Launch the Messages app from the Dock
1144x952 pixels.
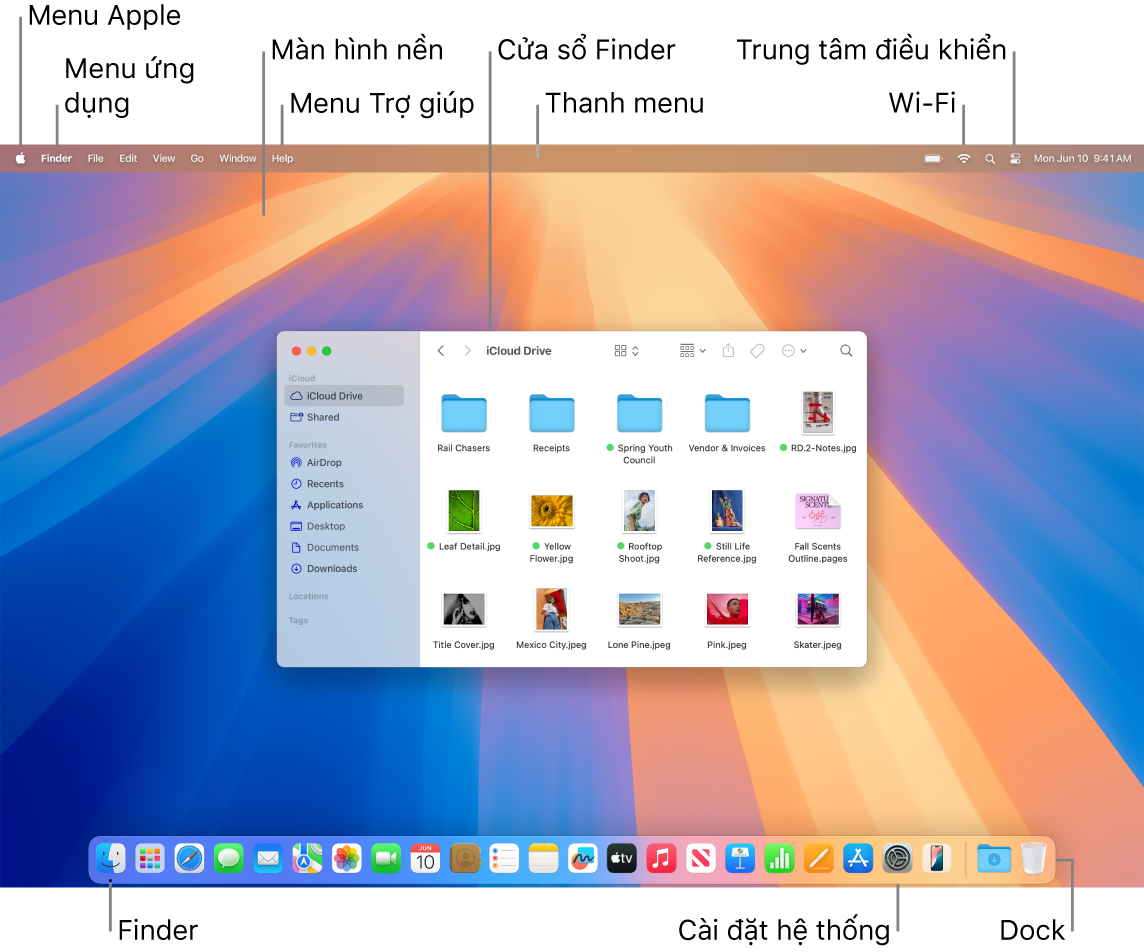click(228, 858)
